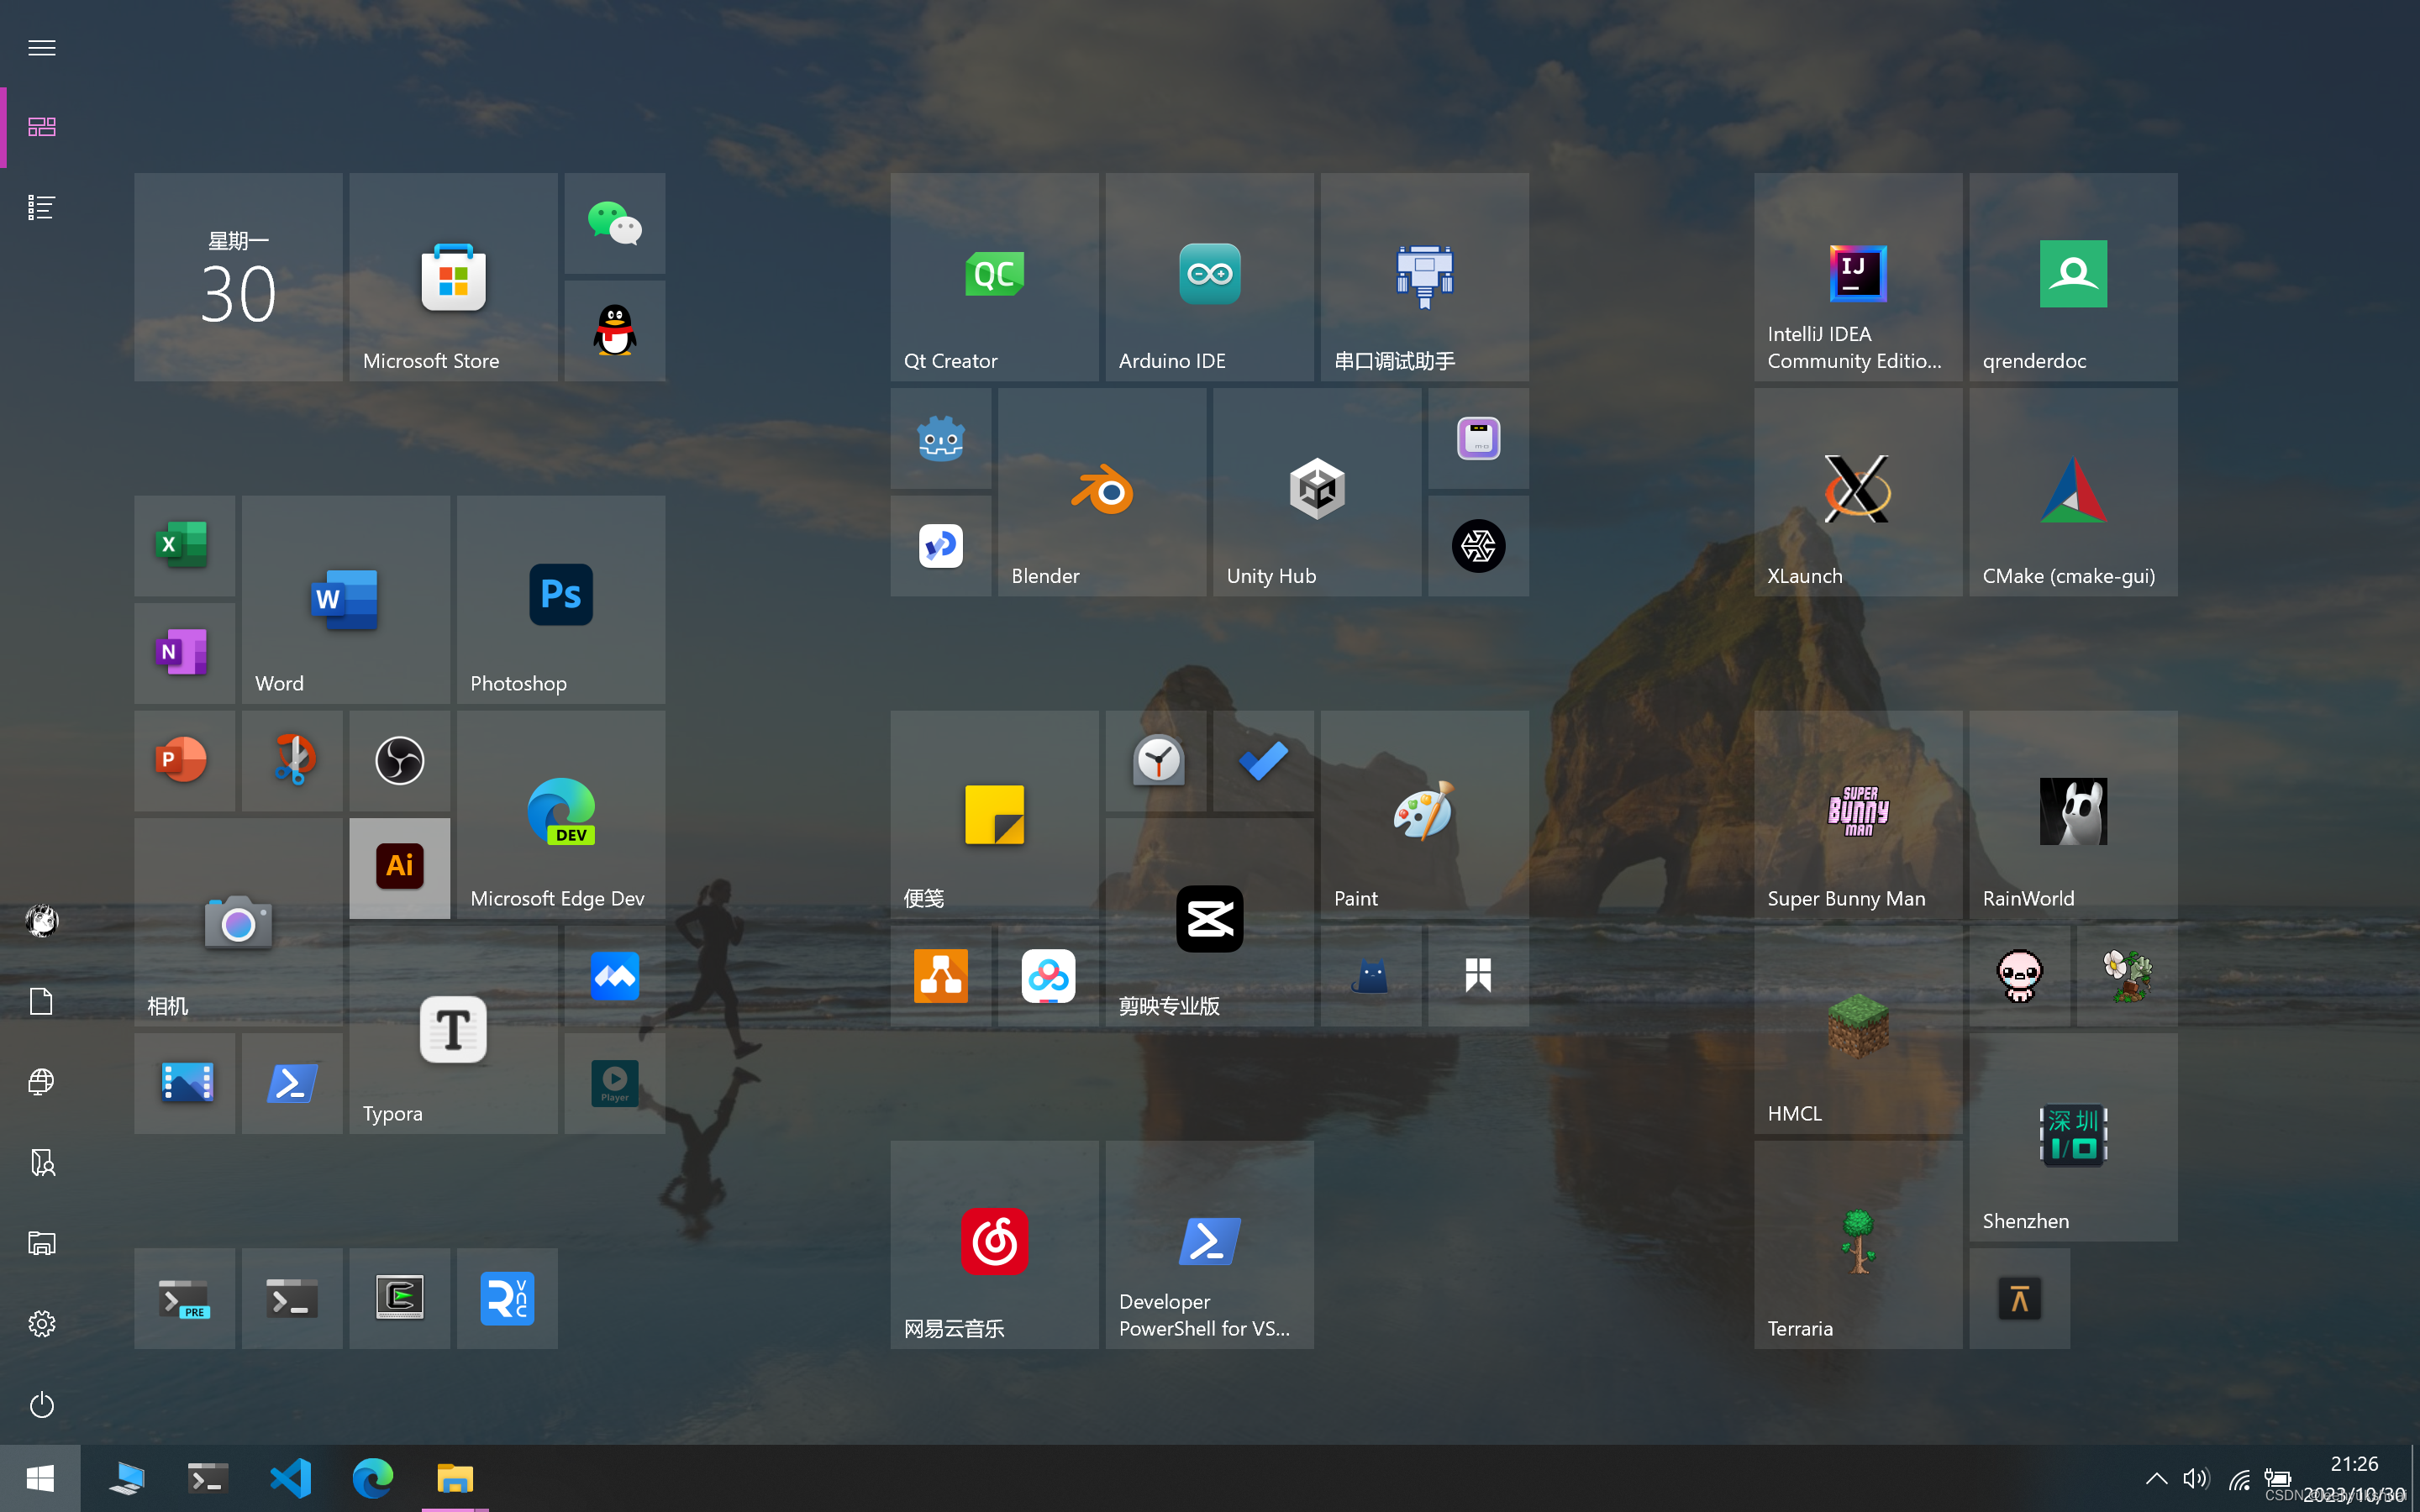The image size is (2420, 1512).
Task: Launch Qt Creator
Action: click(994, 277)
